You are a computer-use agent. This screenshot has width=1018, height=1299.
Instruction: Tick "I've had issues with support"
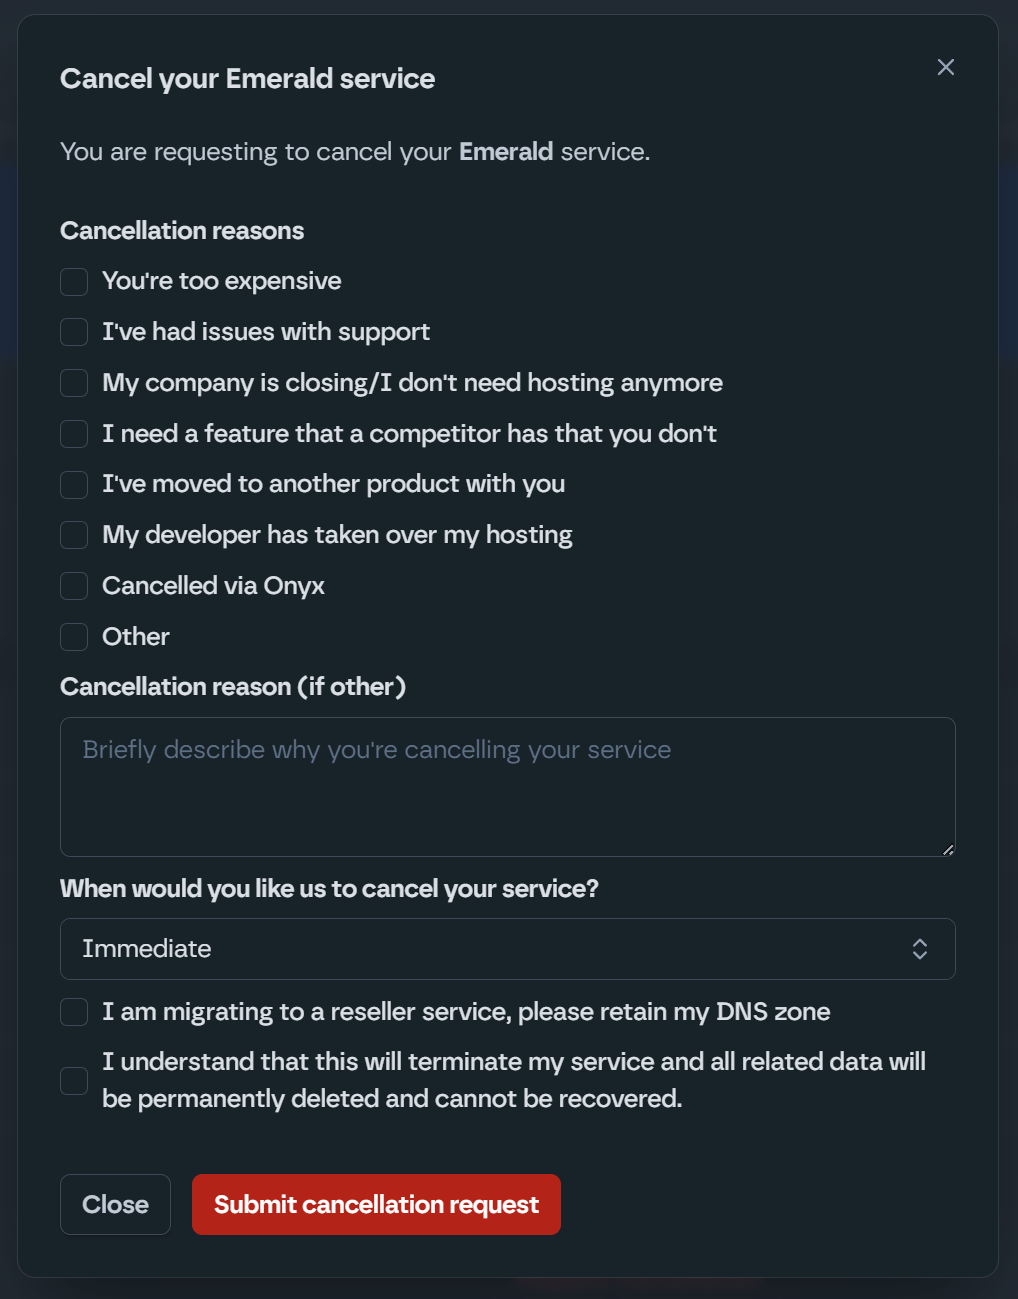(74, 332)
